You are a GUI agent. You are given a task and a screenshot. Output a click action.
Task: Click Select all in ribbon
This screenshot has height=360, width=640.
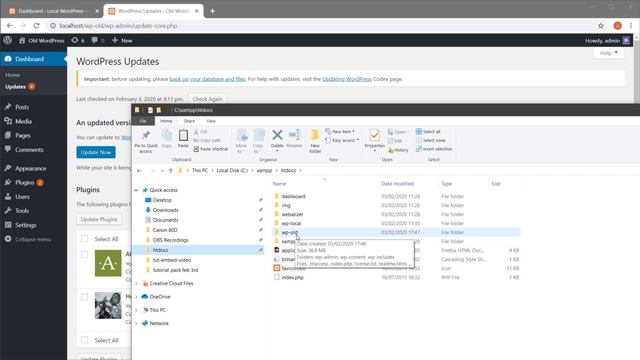[428, 131]
